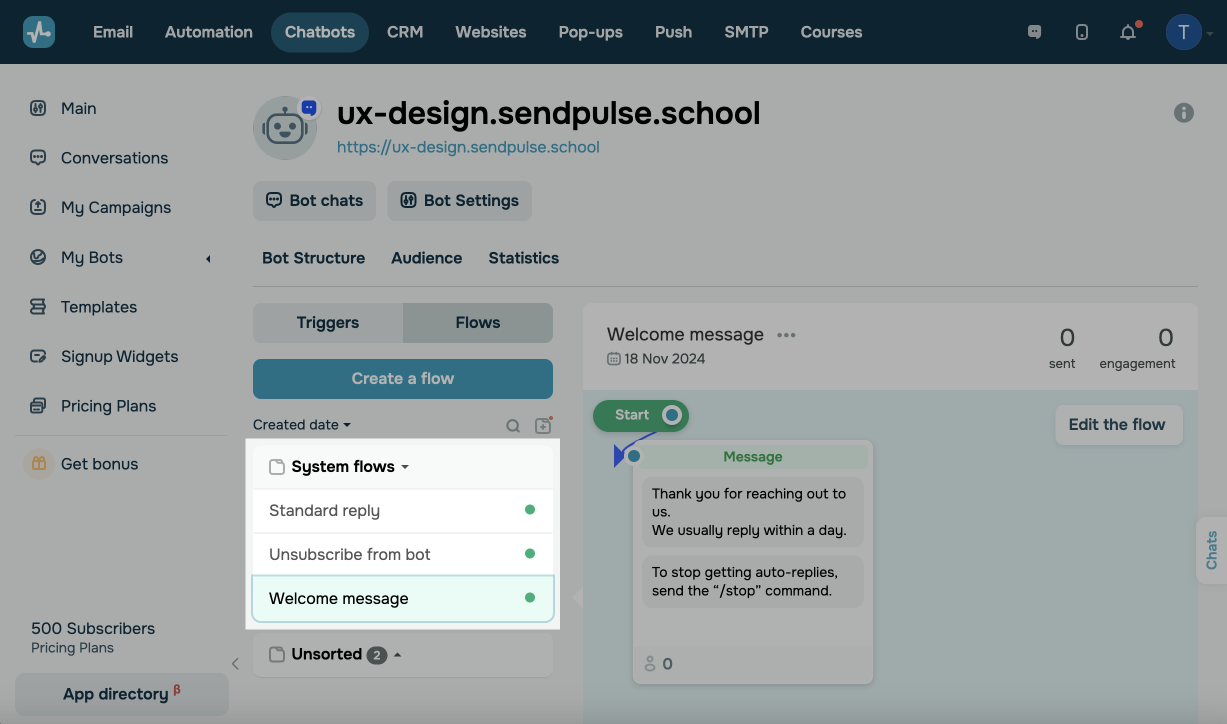Open the user avatar T menu
This screenshot has width=1227, height=724.
tap(1184, 32)
